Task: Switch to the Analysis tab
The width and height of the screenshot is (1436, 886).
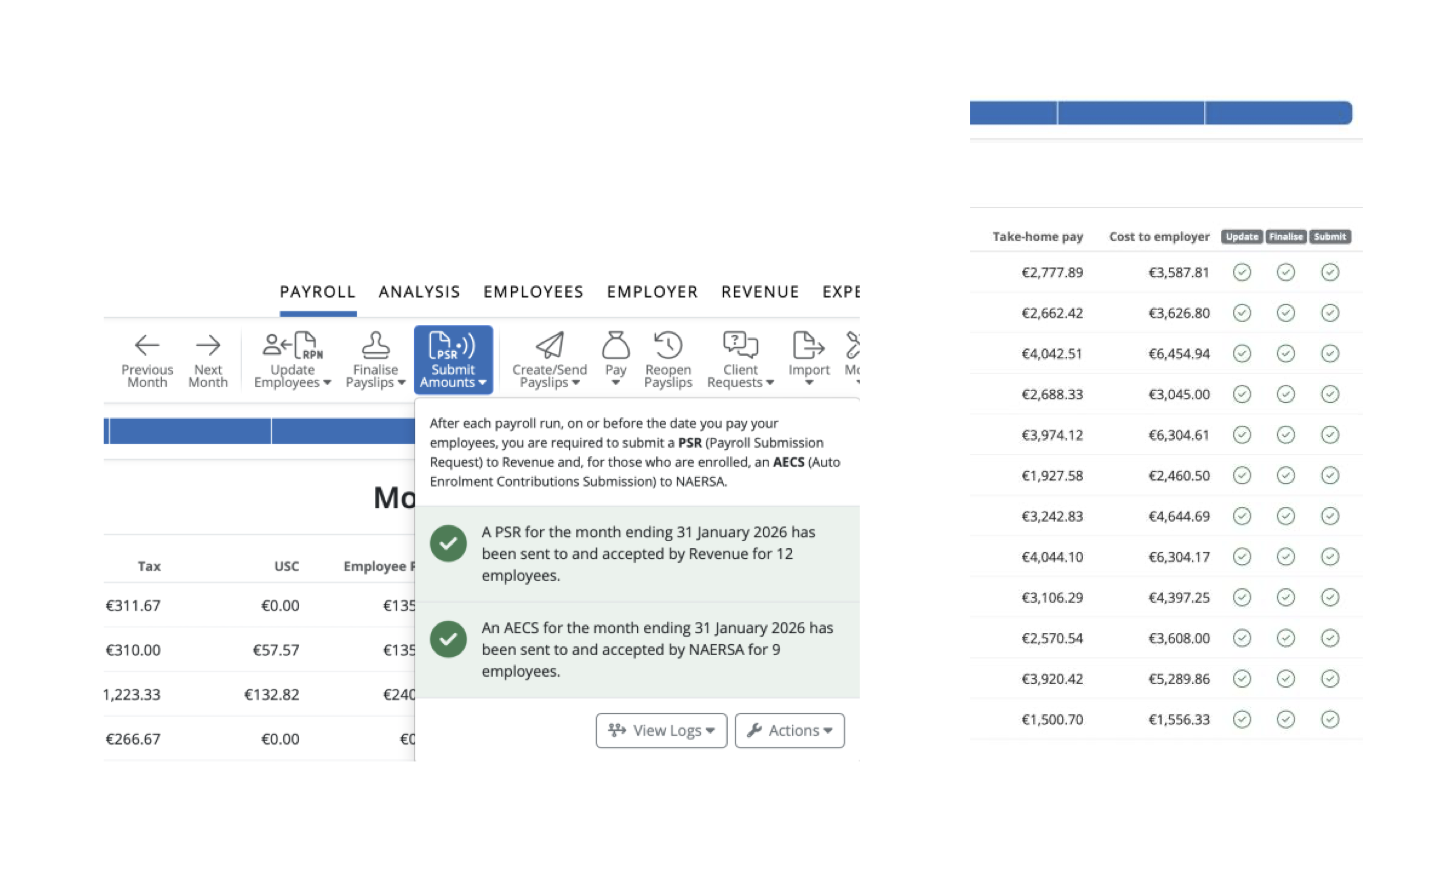Action: tap(419, 292)
